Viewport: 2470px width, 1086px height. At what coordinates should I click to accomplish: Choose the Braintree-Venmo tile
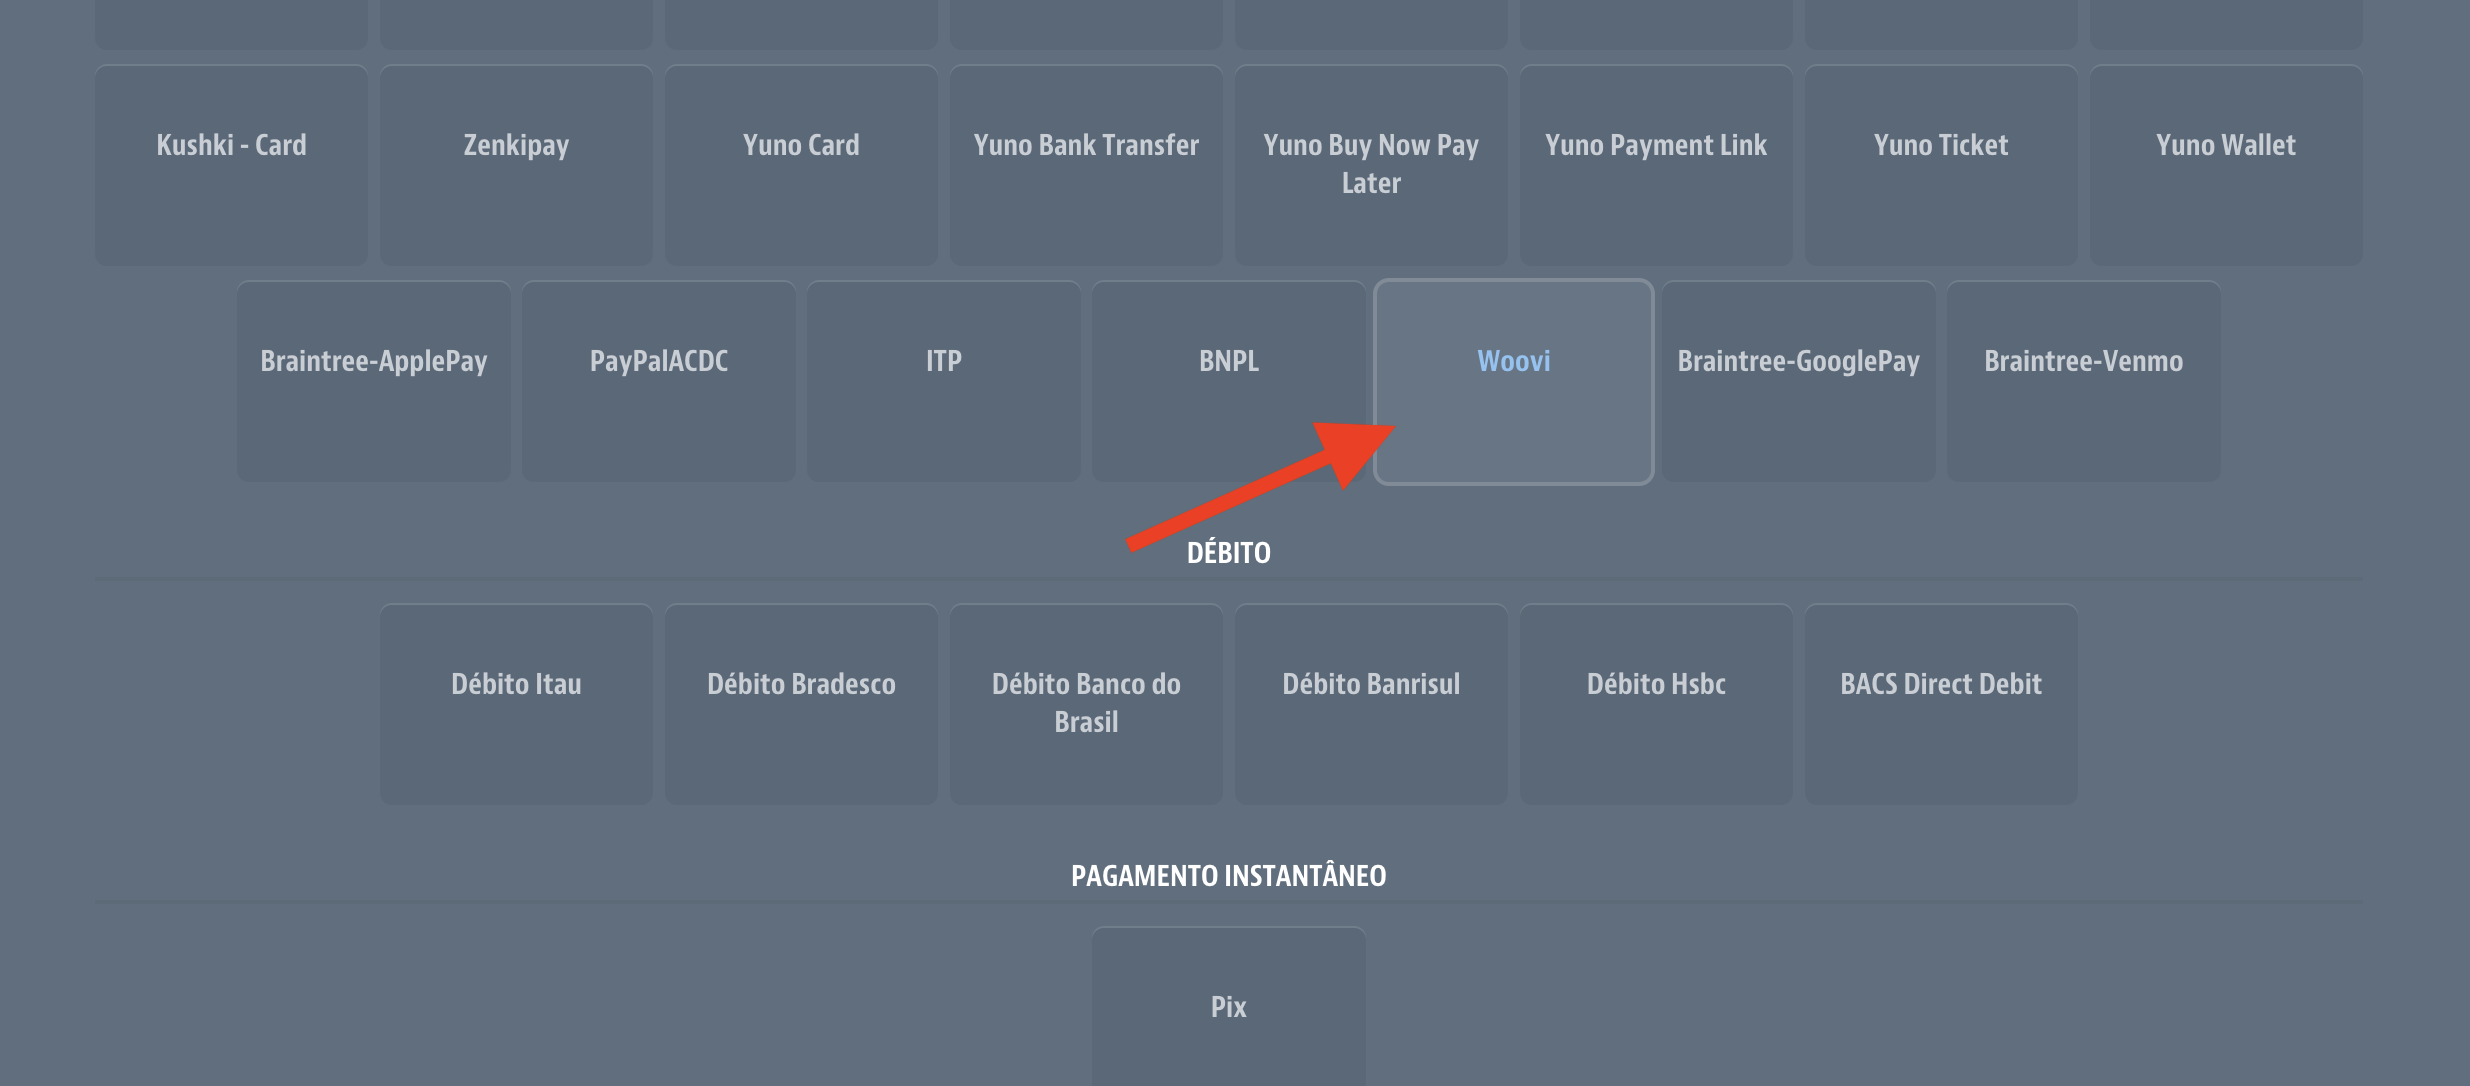coord(2083,381)
